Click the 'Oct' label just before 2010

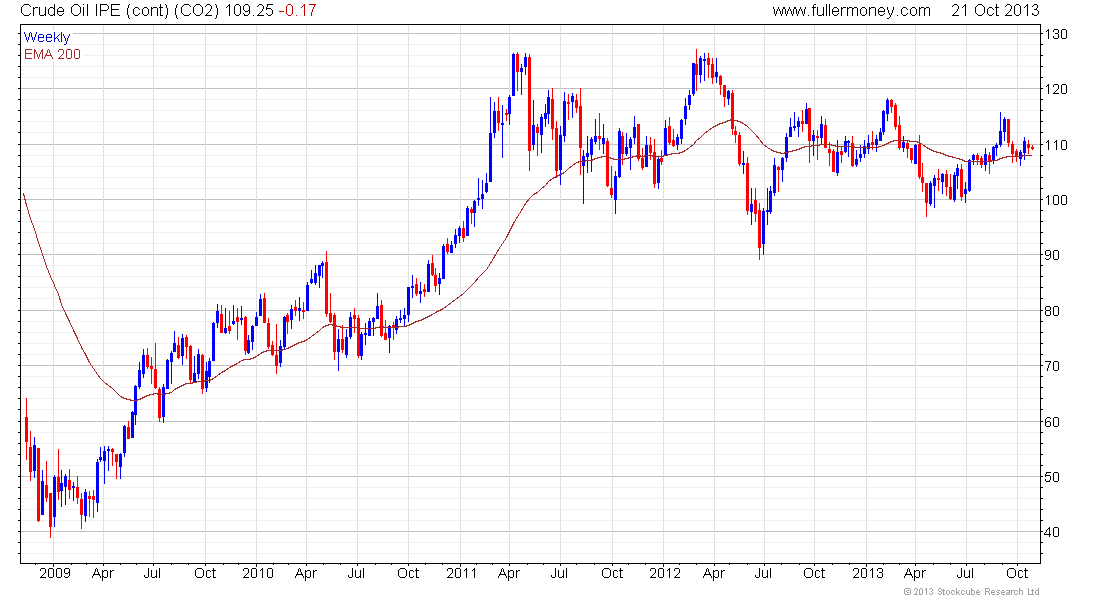(x=205, y=573)
